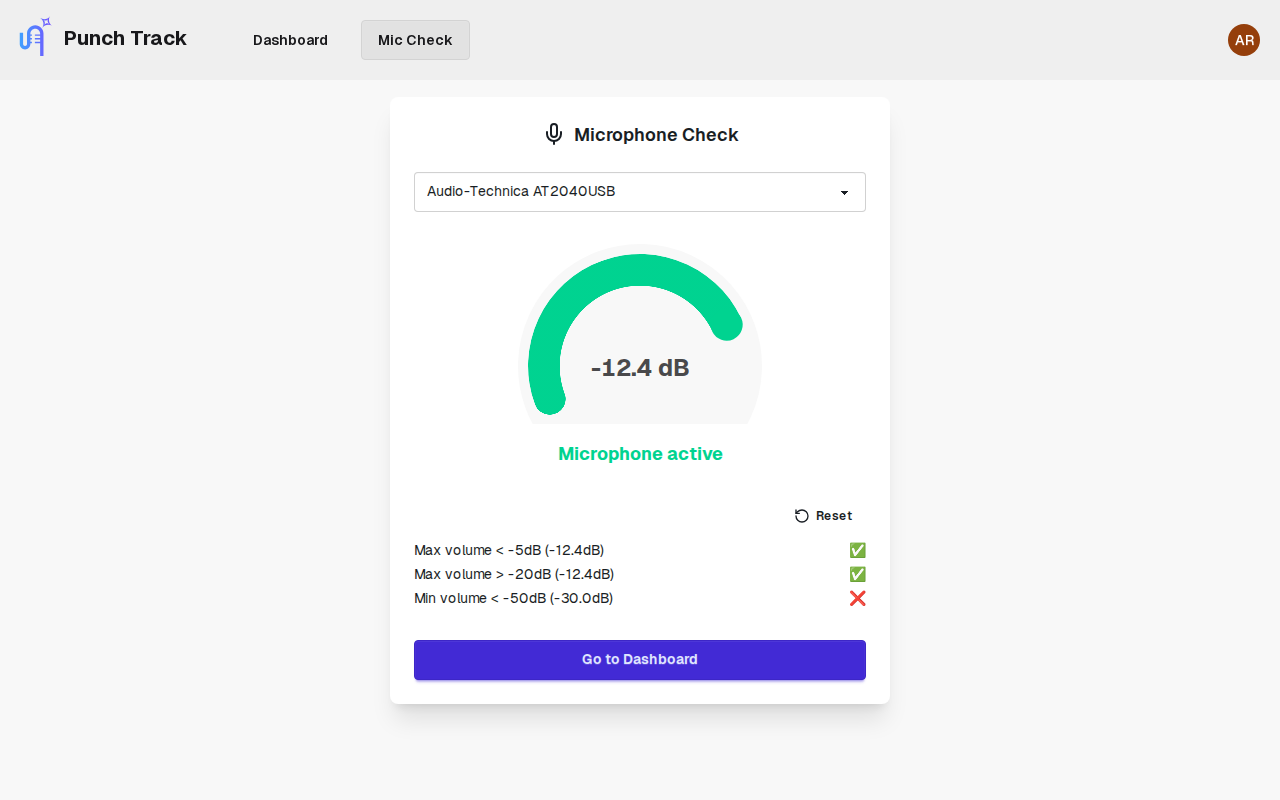Click the Punch Track brand name

pyautogui.click(x=125, y=38)
